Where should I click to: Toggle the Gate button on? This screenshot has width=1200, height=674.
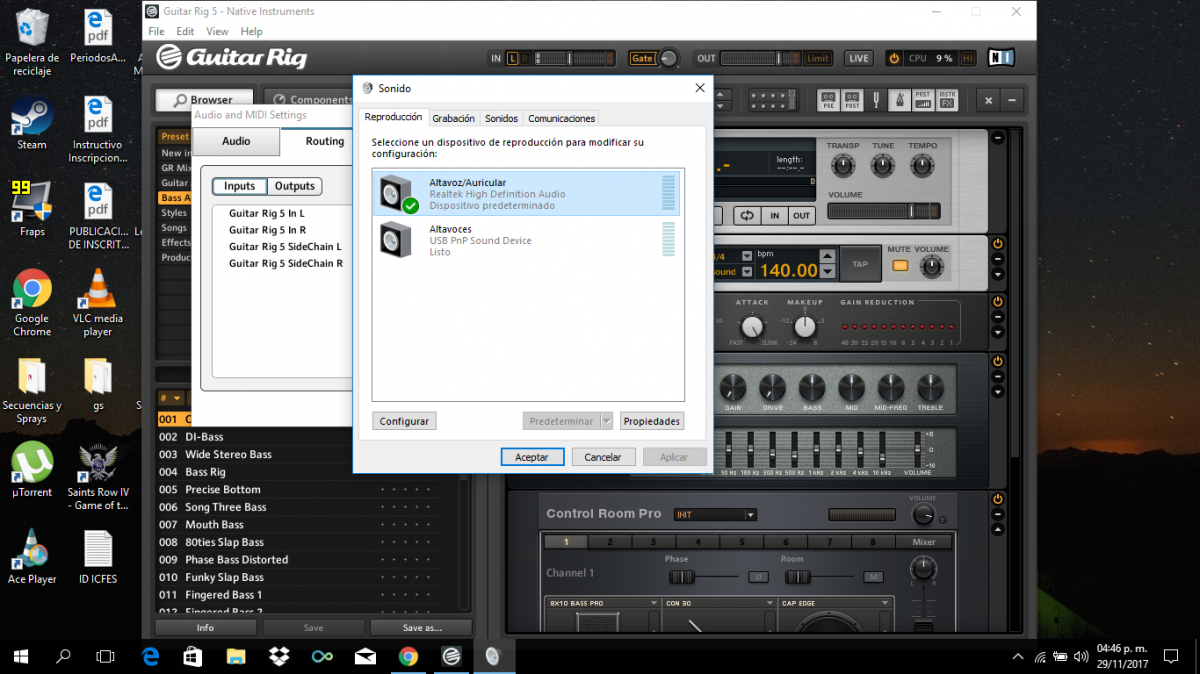pyautogui.click(x=642, y=58)
